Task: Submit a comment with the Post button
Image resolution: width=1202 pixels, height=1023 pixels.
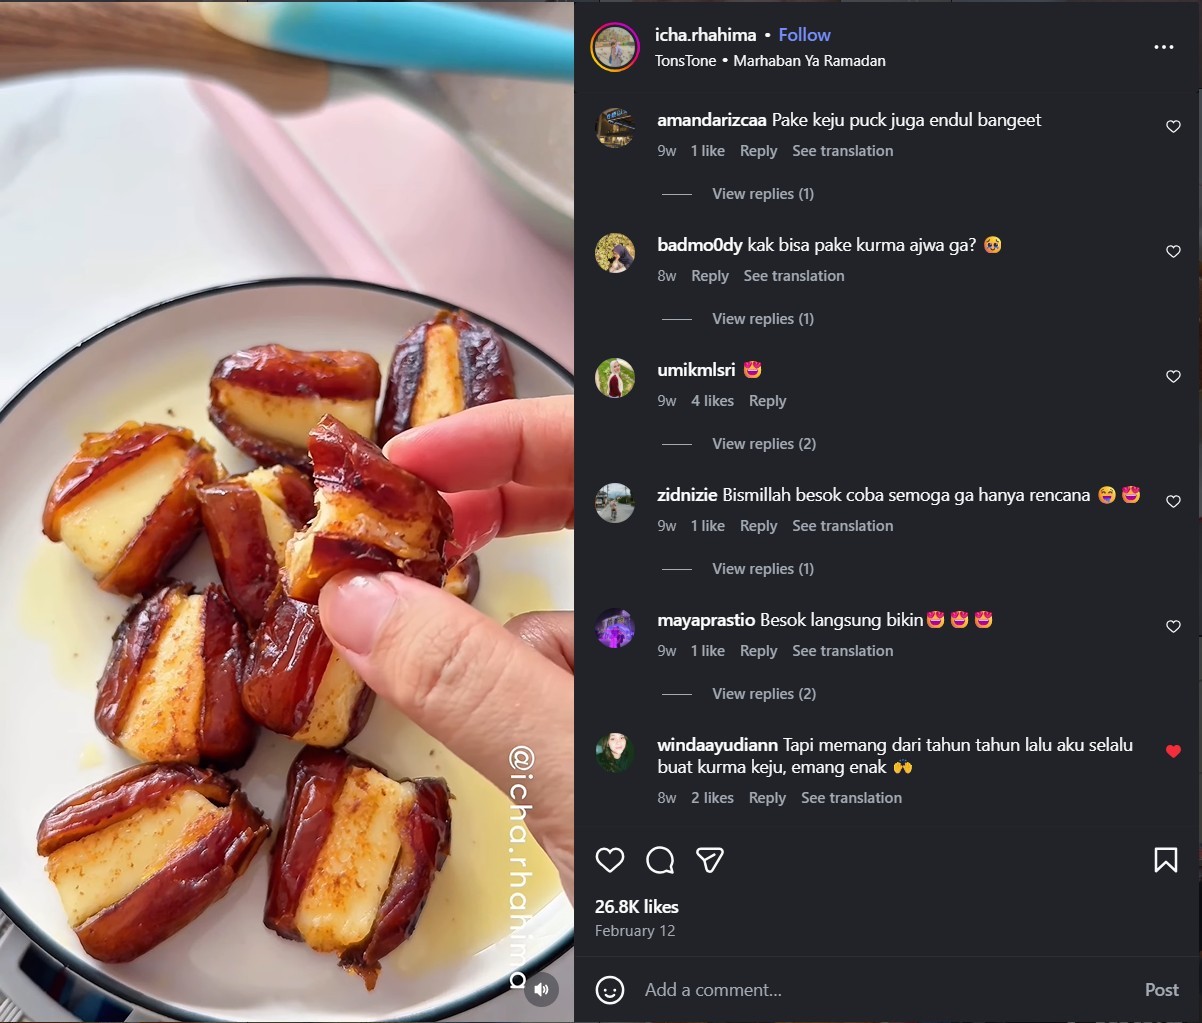Action: (x=1161, y=990)
